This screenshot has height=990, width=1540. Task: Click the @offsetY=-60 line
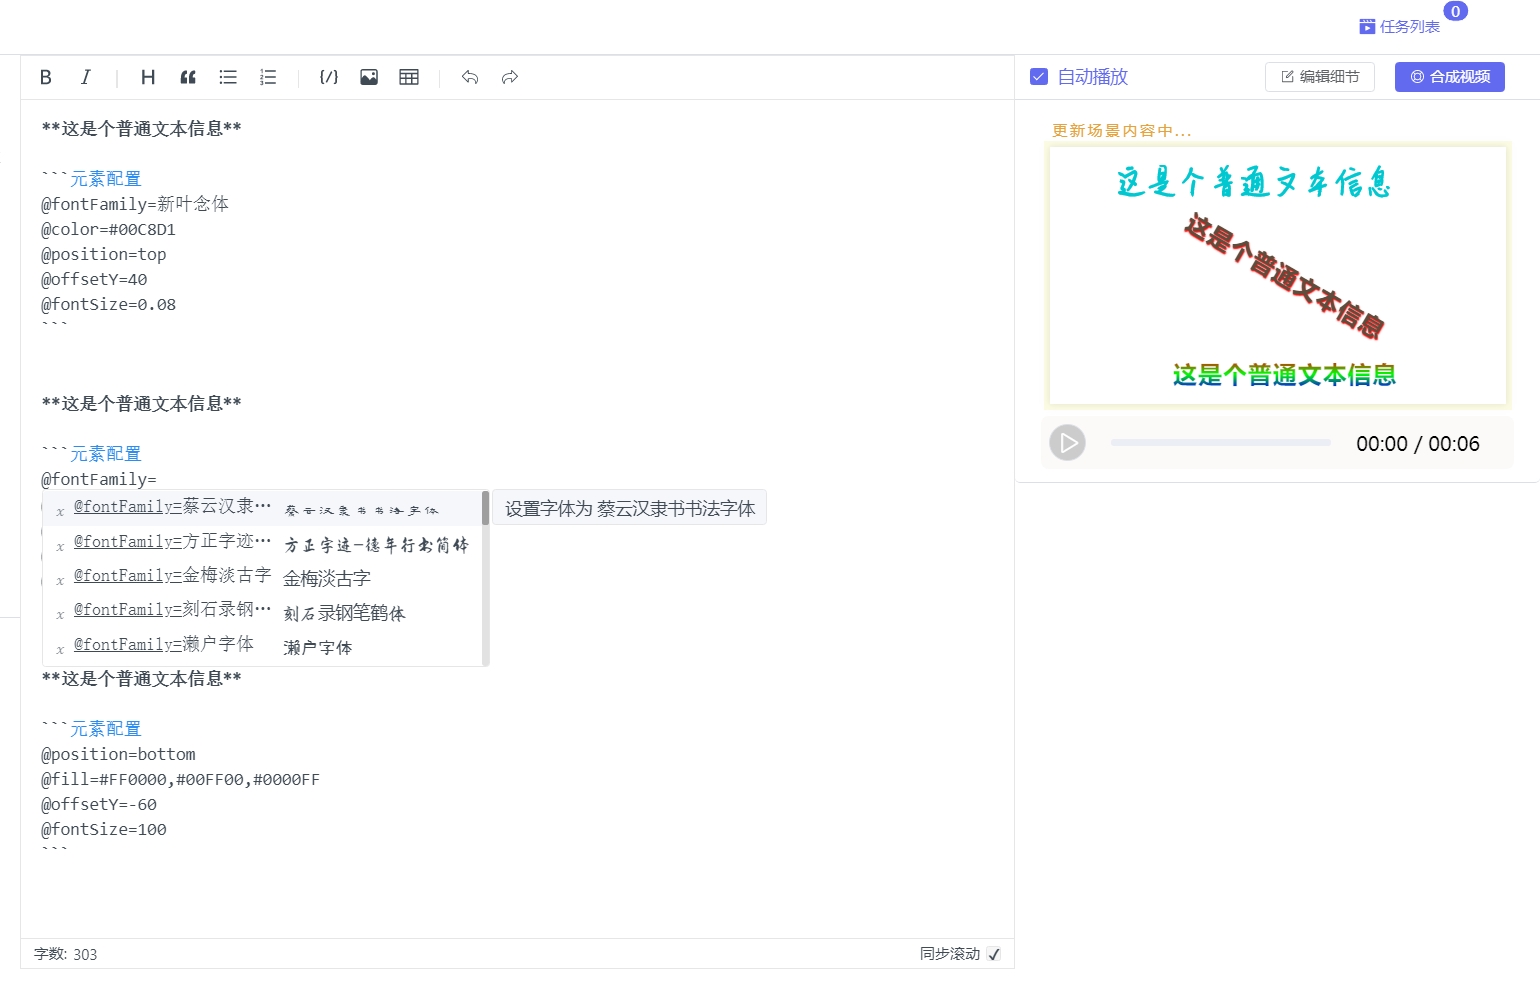click(x=99, y=804)
